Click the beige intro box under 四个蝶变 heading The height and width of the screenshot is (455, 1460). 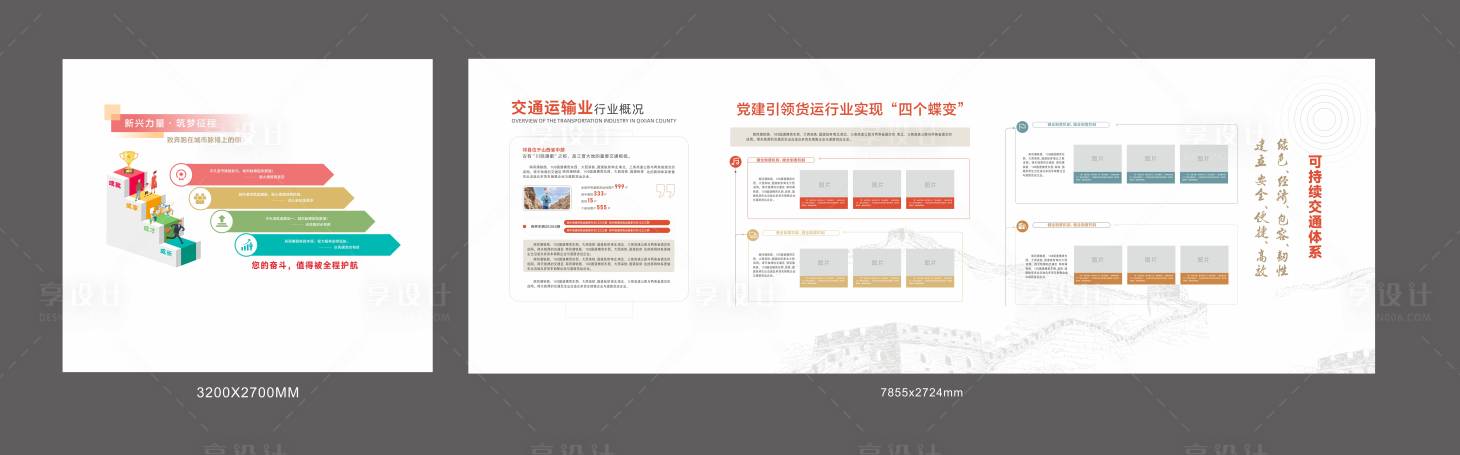tap(849, 135)
